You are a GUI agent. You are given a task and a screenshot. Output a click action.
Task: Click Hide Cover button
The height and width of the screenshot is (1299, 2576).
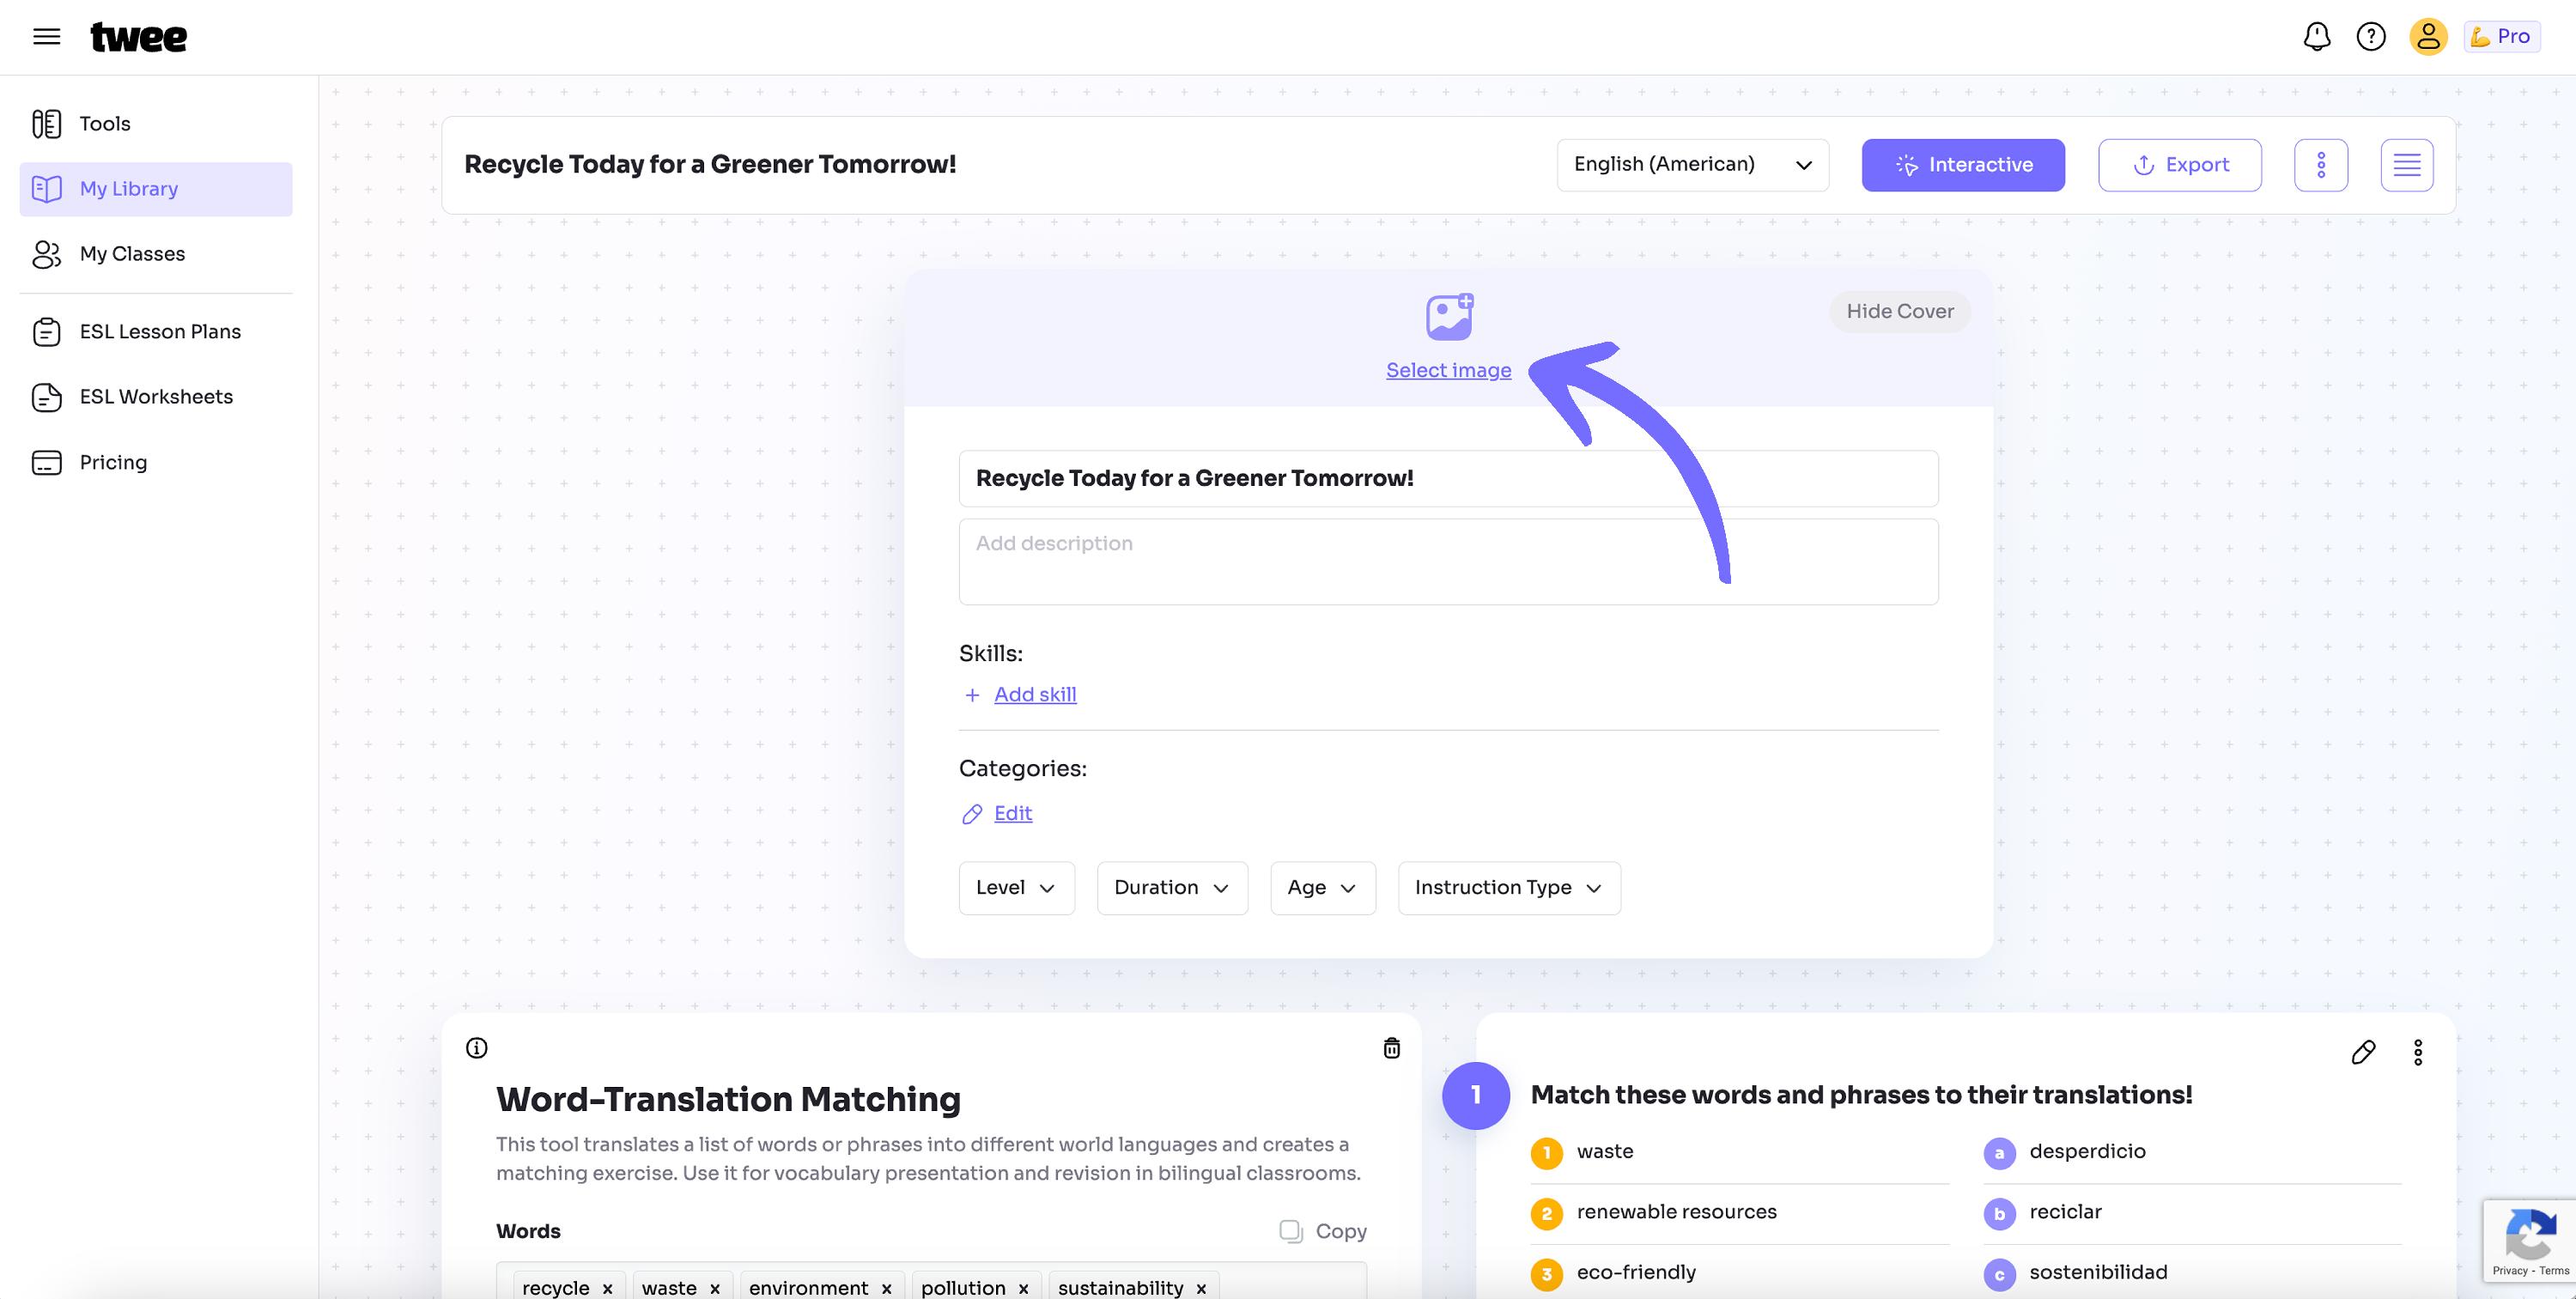click(1900, 312)
